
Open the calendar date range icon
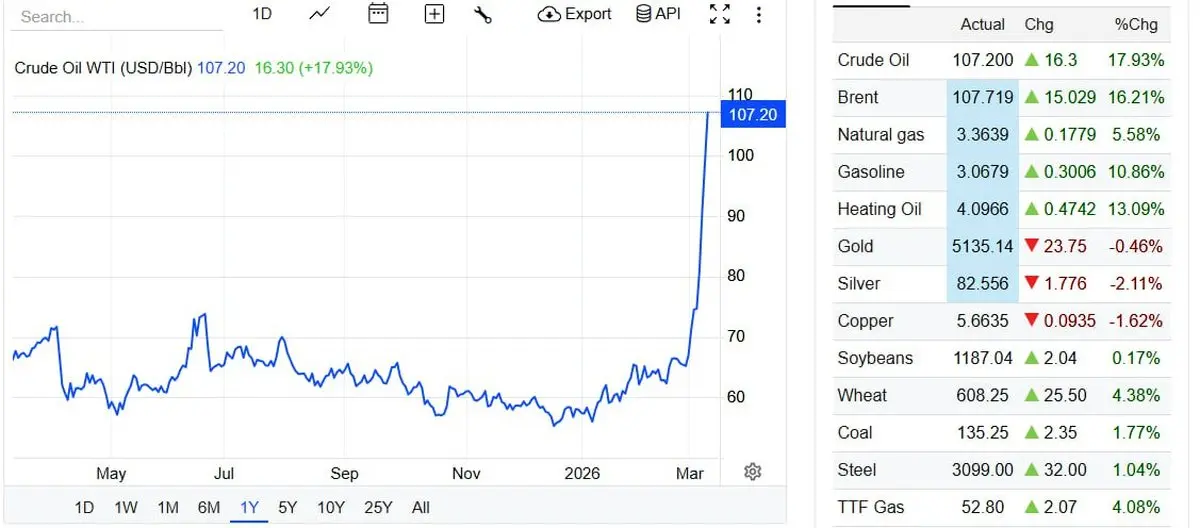pyautogui.click(x=378, y=14)
